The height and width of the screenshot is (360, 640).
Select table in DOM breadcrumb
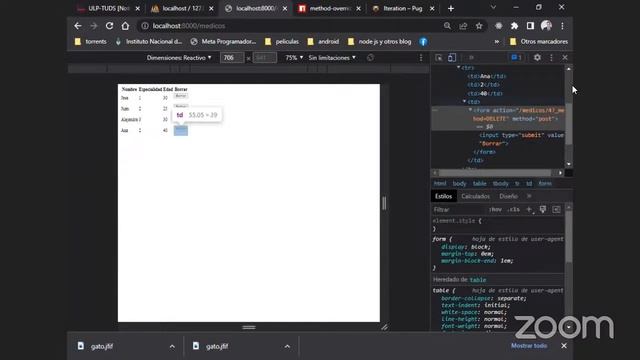coord(480,184)
